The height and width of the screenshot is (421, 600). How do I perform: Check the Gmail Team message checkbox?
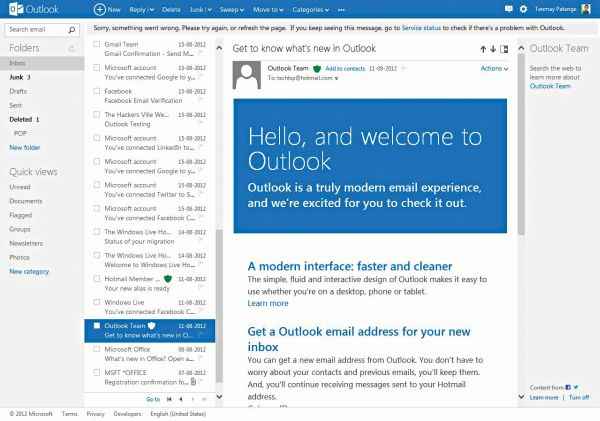click(x=96, y=44)
